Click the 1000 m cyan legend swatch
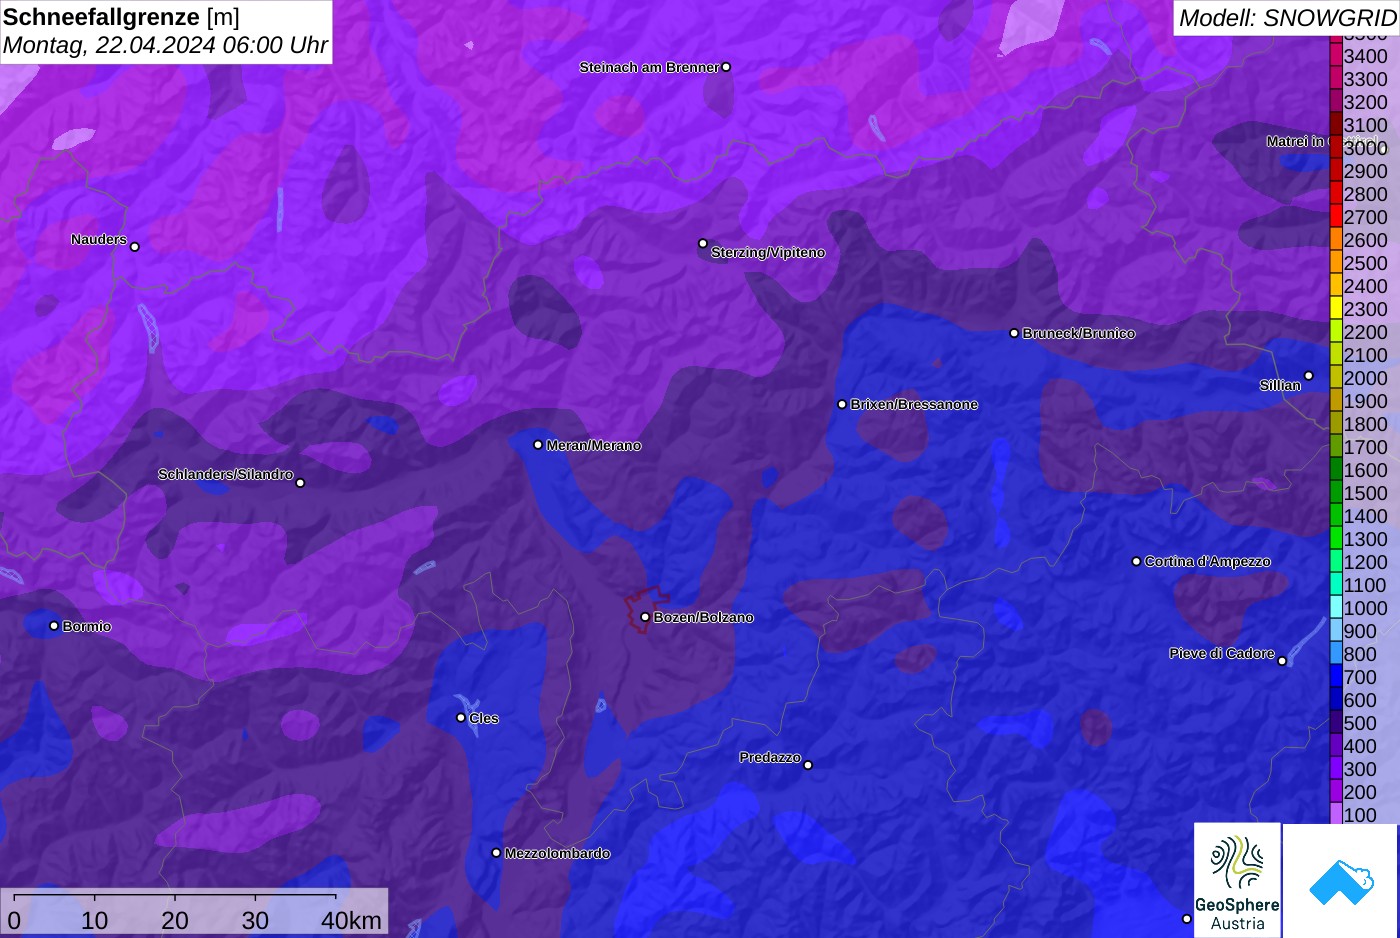The height and width of the screenshot is (938, 1400). click(1335, 608)
